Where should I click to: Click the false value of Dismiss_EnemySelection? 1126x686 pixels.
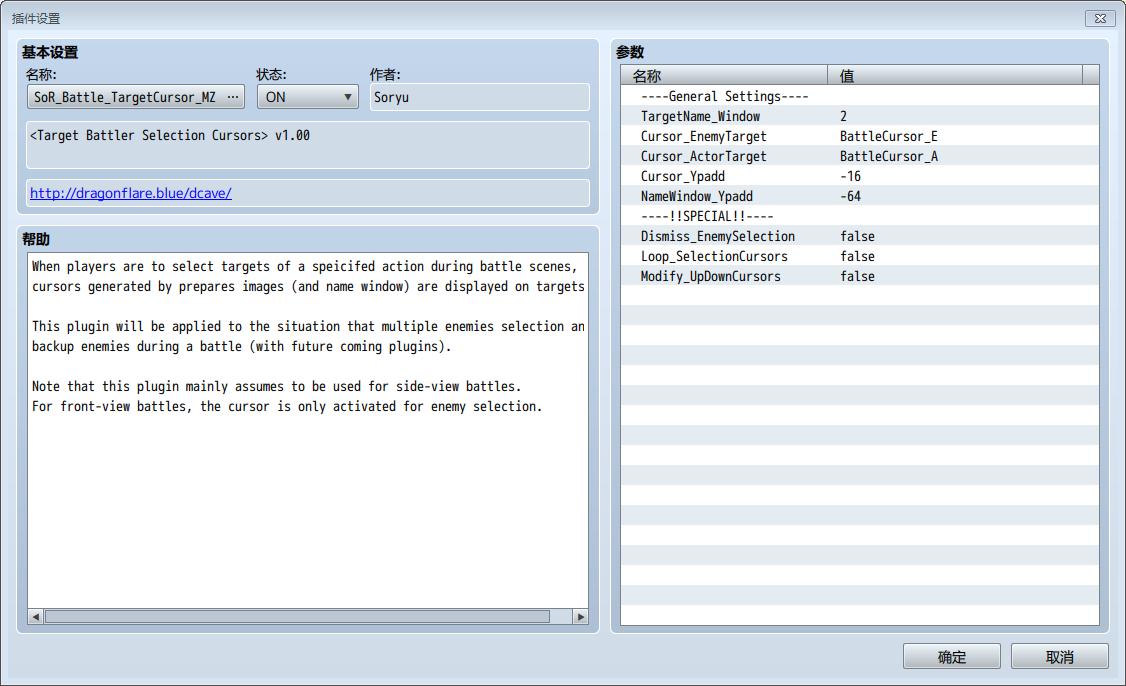pyautogui.click(x=857, y=236)
